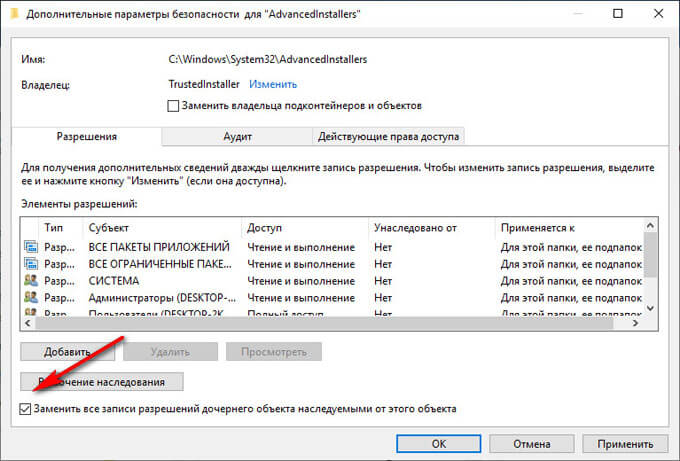Click the Просмотреть button

click(274, 352)
